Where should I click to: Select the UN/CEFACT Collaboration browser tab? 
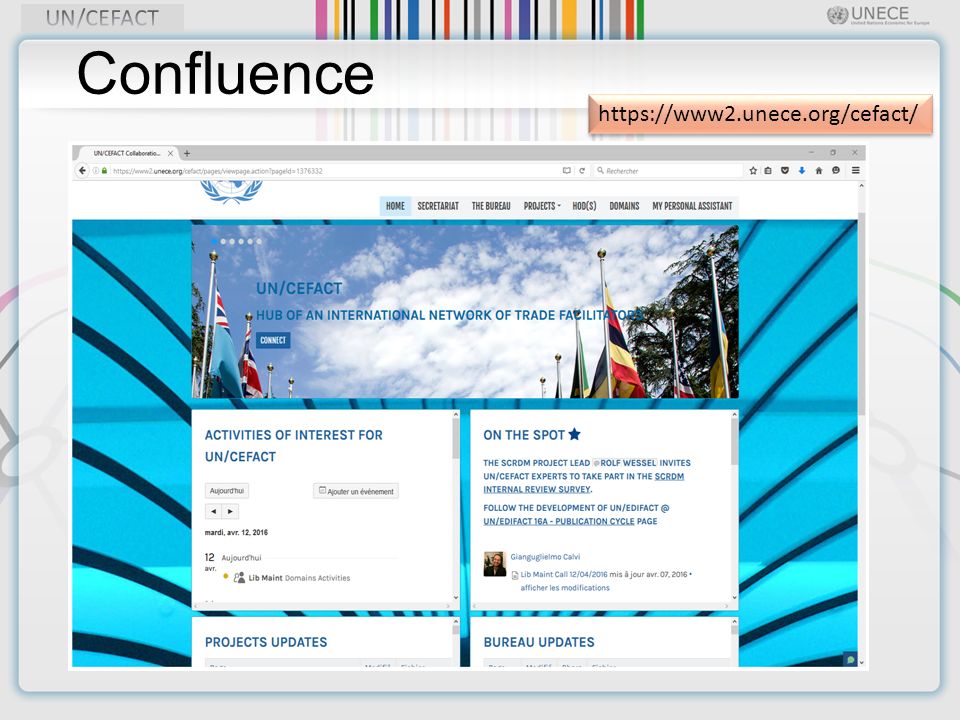tap(127, 153)
